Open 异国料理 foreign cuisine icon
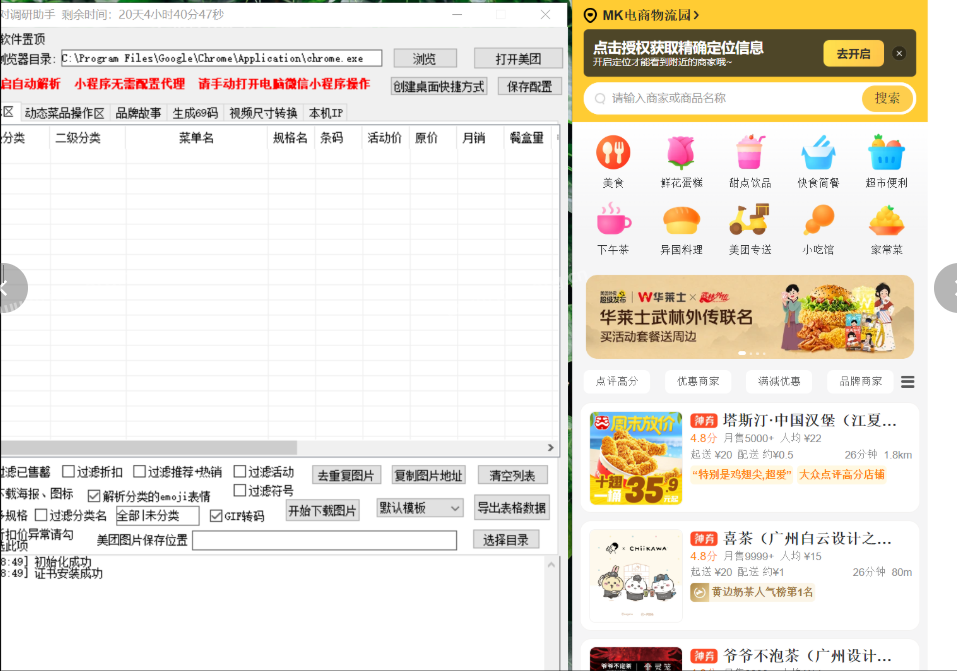 tap(681, 219)
